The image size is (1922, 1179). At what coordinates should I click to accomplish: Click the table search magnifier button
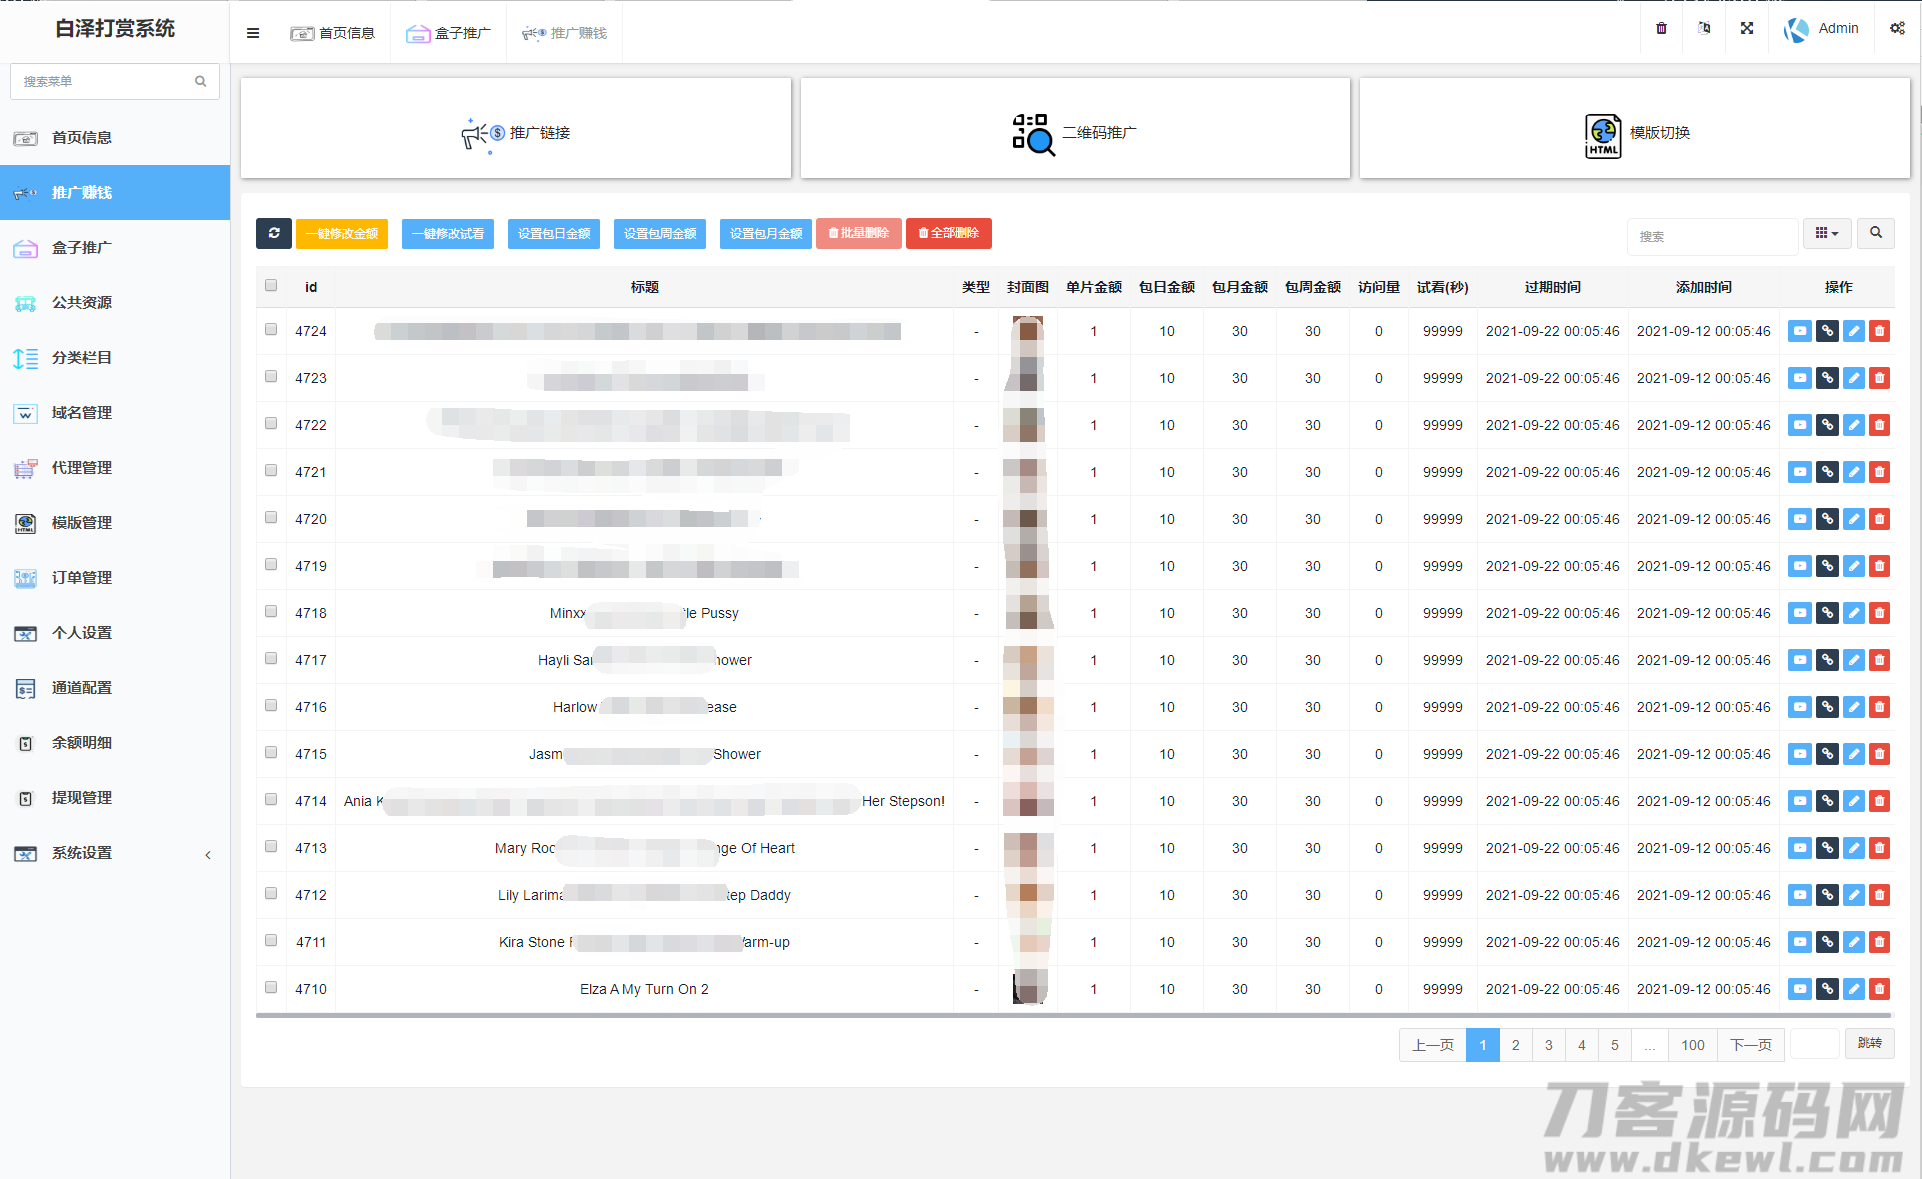click(x=1875, y=233)
